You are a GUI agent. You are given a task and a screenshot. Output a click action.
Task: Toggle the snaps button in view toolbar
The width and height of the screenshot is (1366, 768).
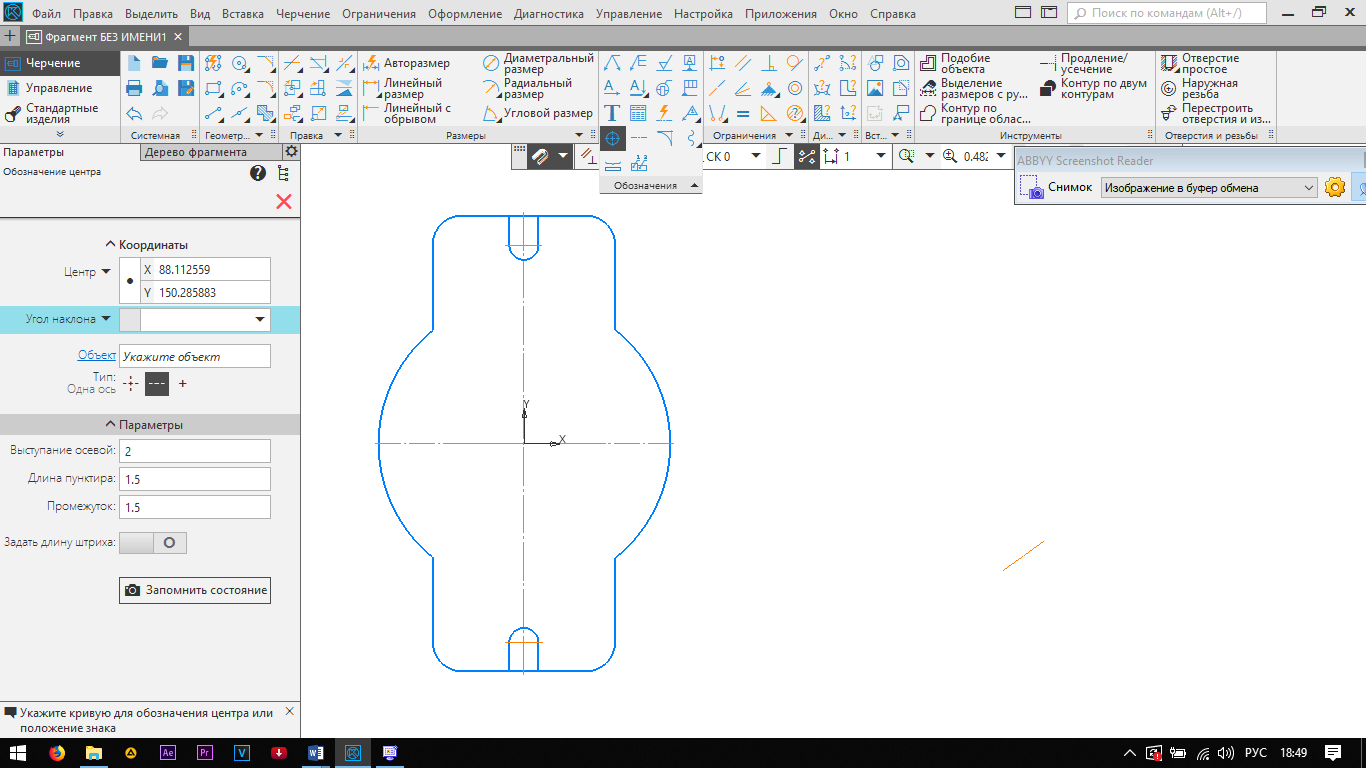(539, 156)
